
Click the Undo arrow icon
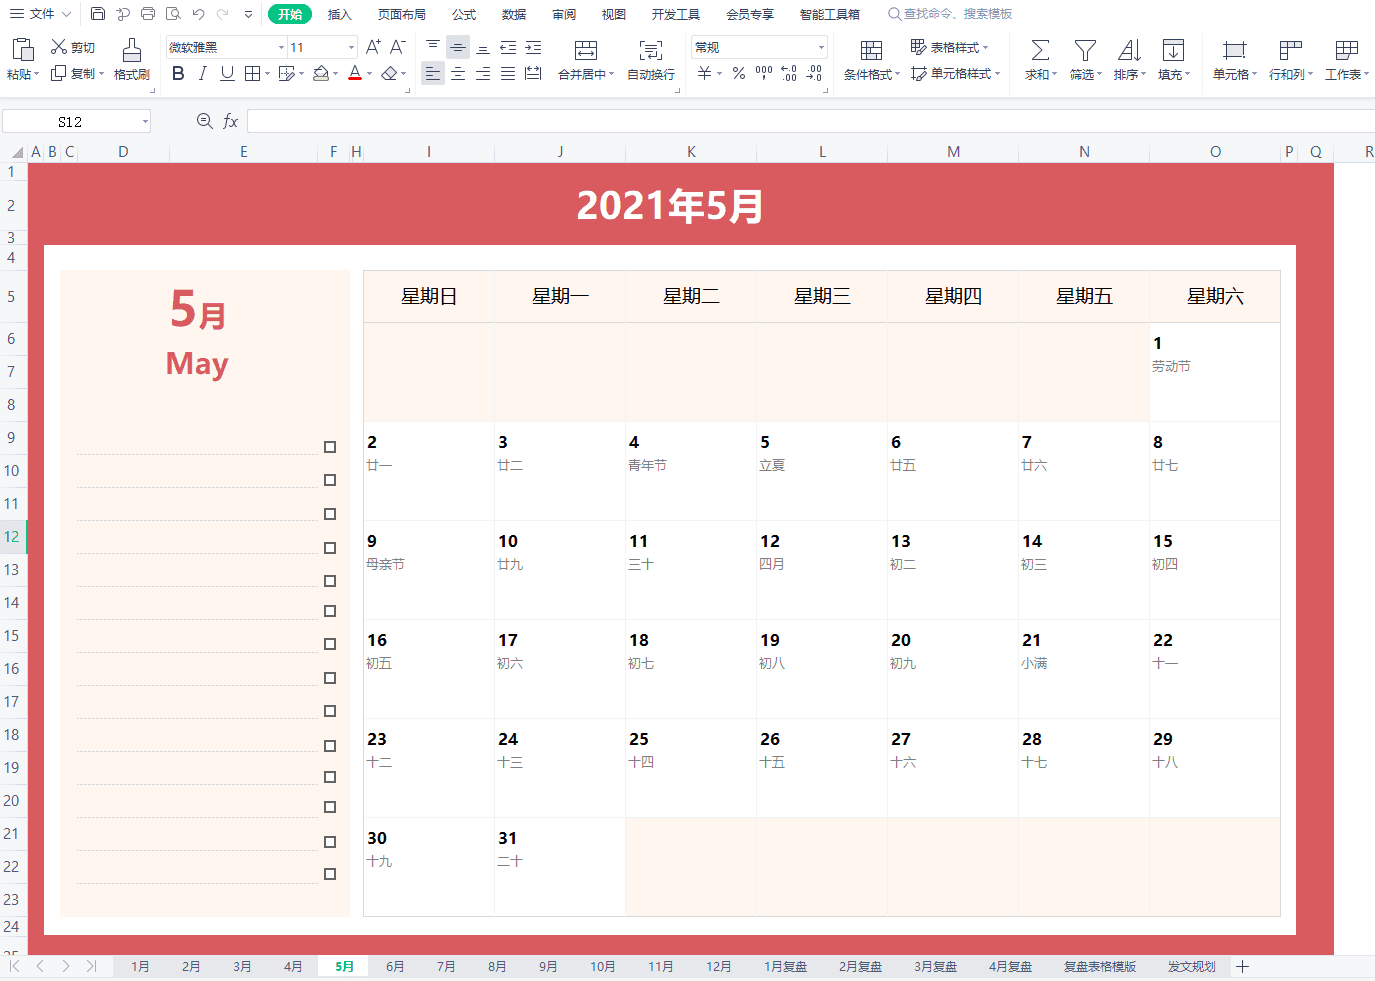(x=198, y=14)
